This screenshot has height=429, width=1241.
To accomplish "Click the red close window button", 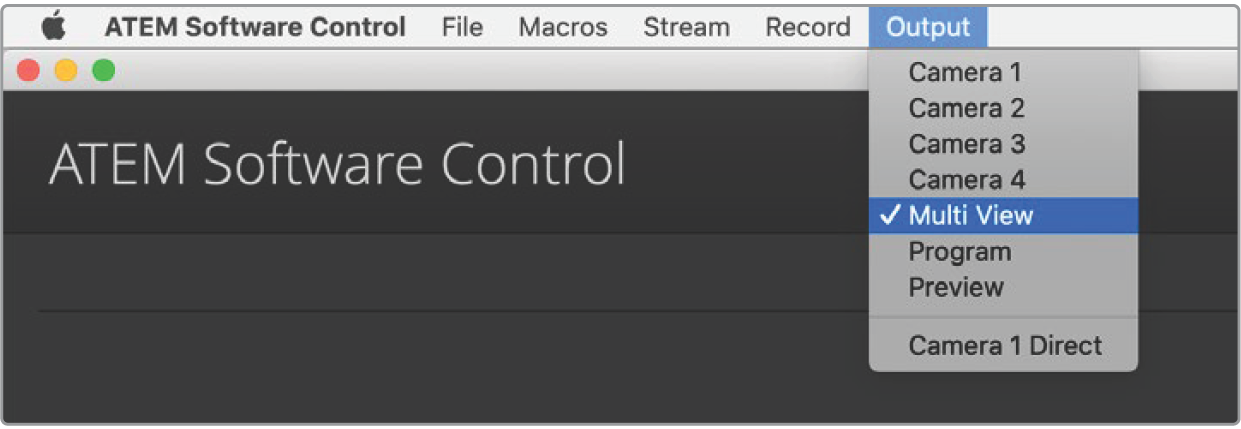I will point(29,71).
